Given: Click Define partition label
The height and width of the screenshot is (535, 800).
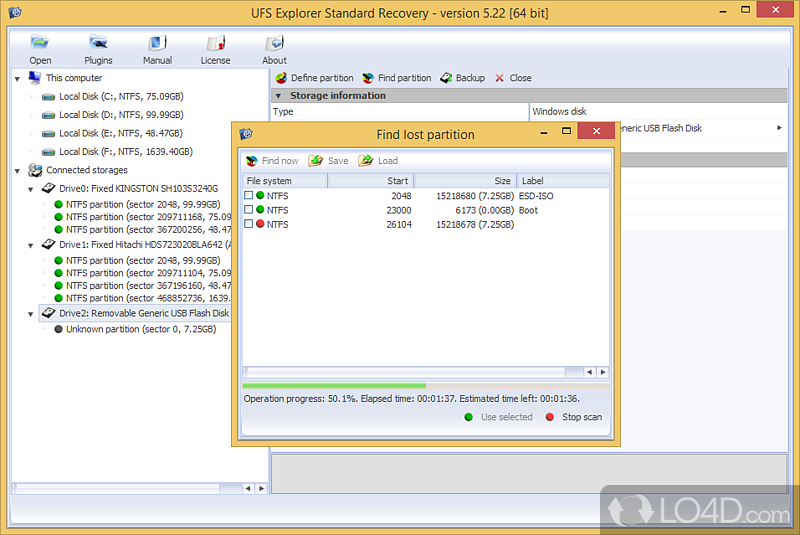Looking at the screenshot, I should pyautogui.click(x=322, y=78).
